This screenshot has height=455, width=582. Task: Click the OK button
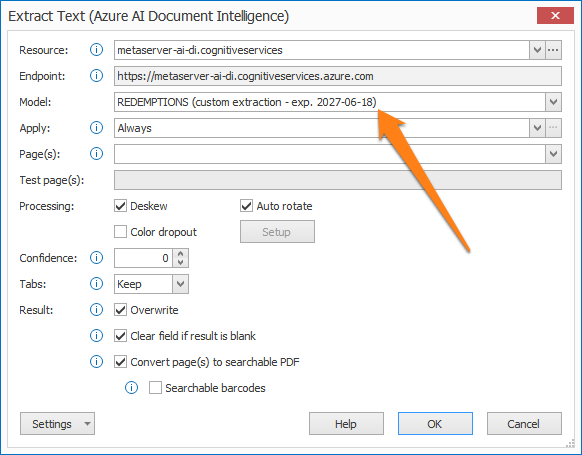tap(435, 423)
